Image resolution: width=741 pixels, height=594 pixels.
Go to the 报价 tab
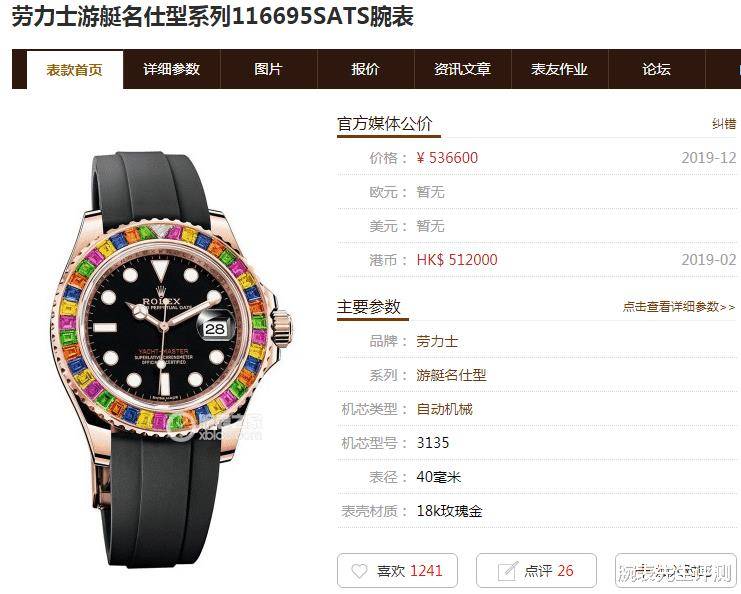365,69
